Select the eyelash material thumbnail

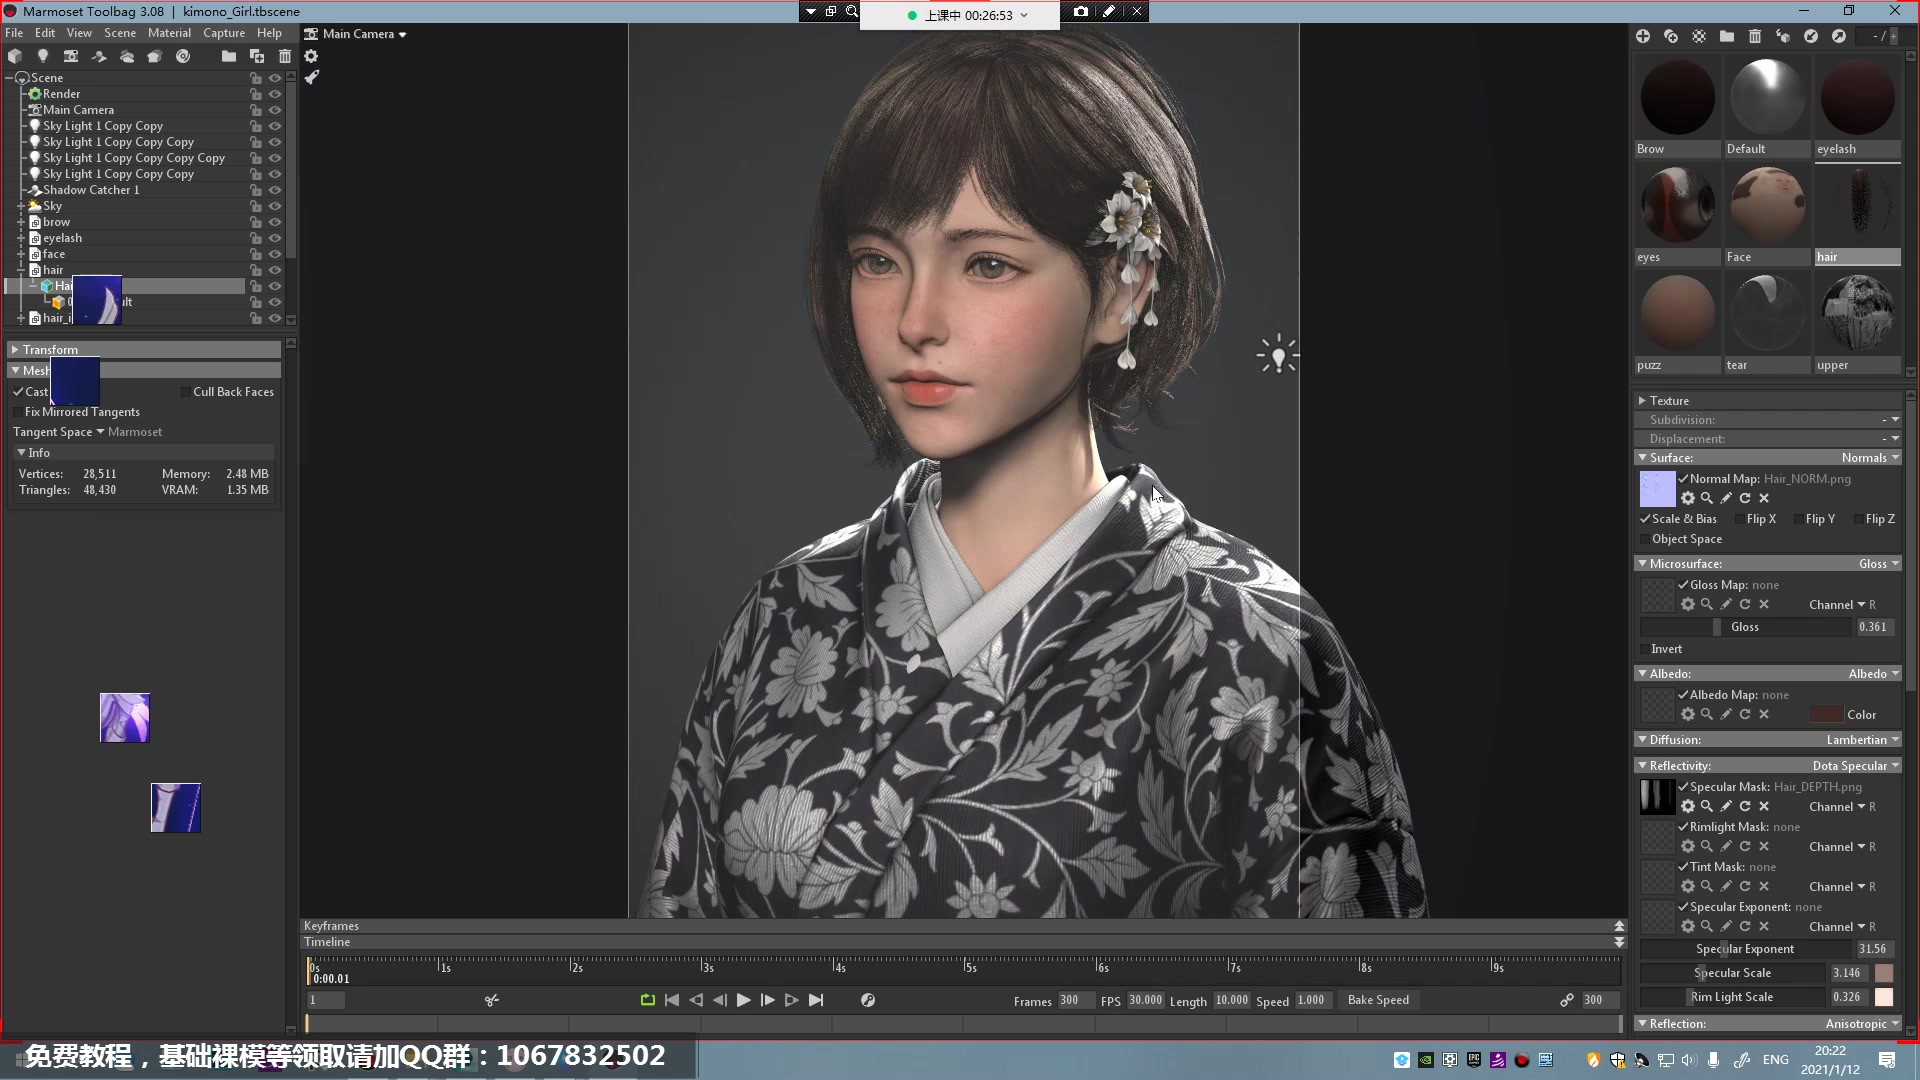click(1856, 97)
